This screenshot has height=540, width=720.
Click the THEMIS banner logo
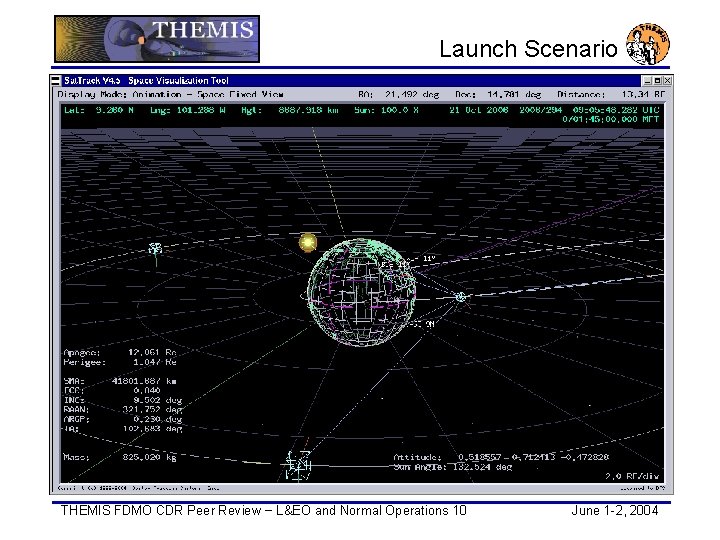coord(157,39)
